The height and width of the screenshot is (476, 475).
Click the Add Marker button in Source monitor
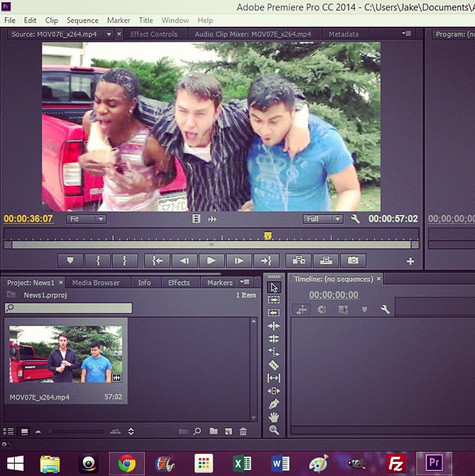point(70,260)
